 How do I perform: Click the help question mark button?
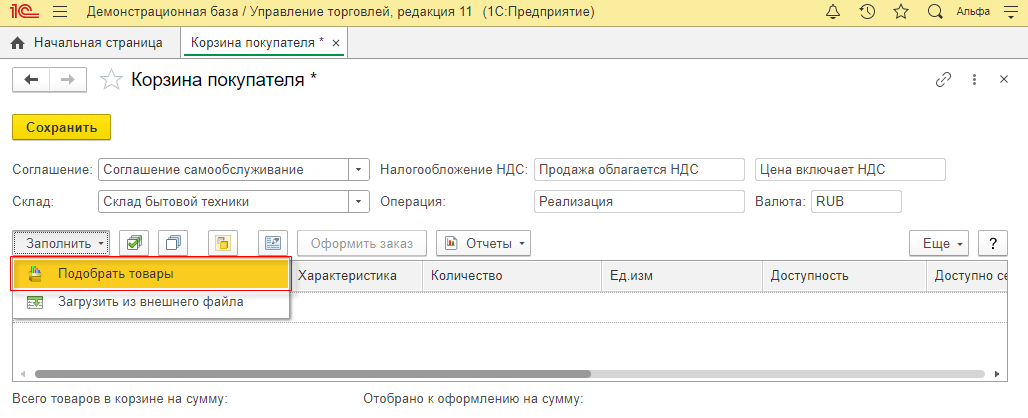[x=991, y=243]
